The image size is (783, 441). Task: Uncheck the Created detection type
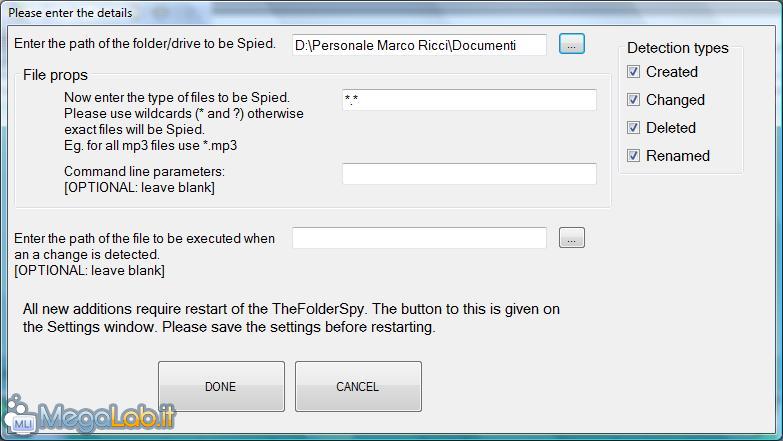coord(633,72)
